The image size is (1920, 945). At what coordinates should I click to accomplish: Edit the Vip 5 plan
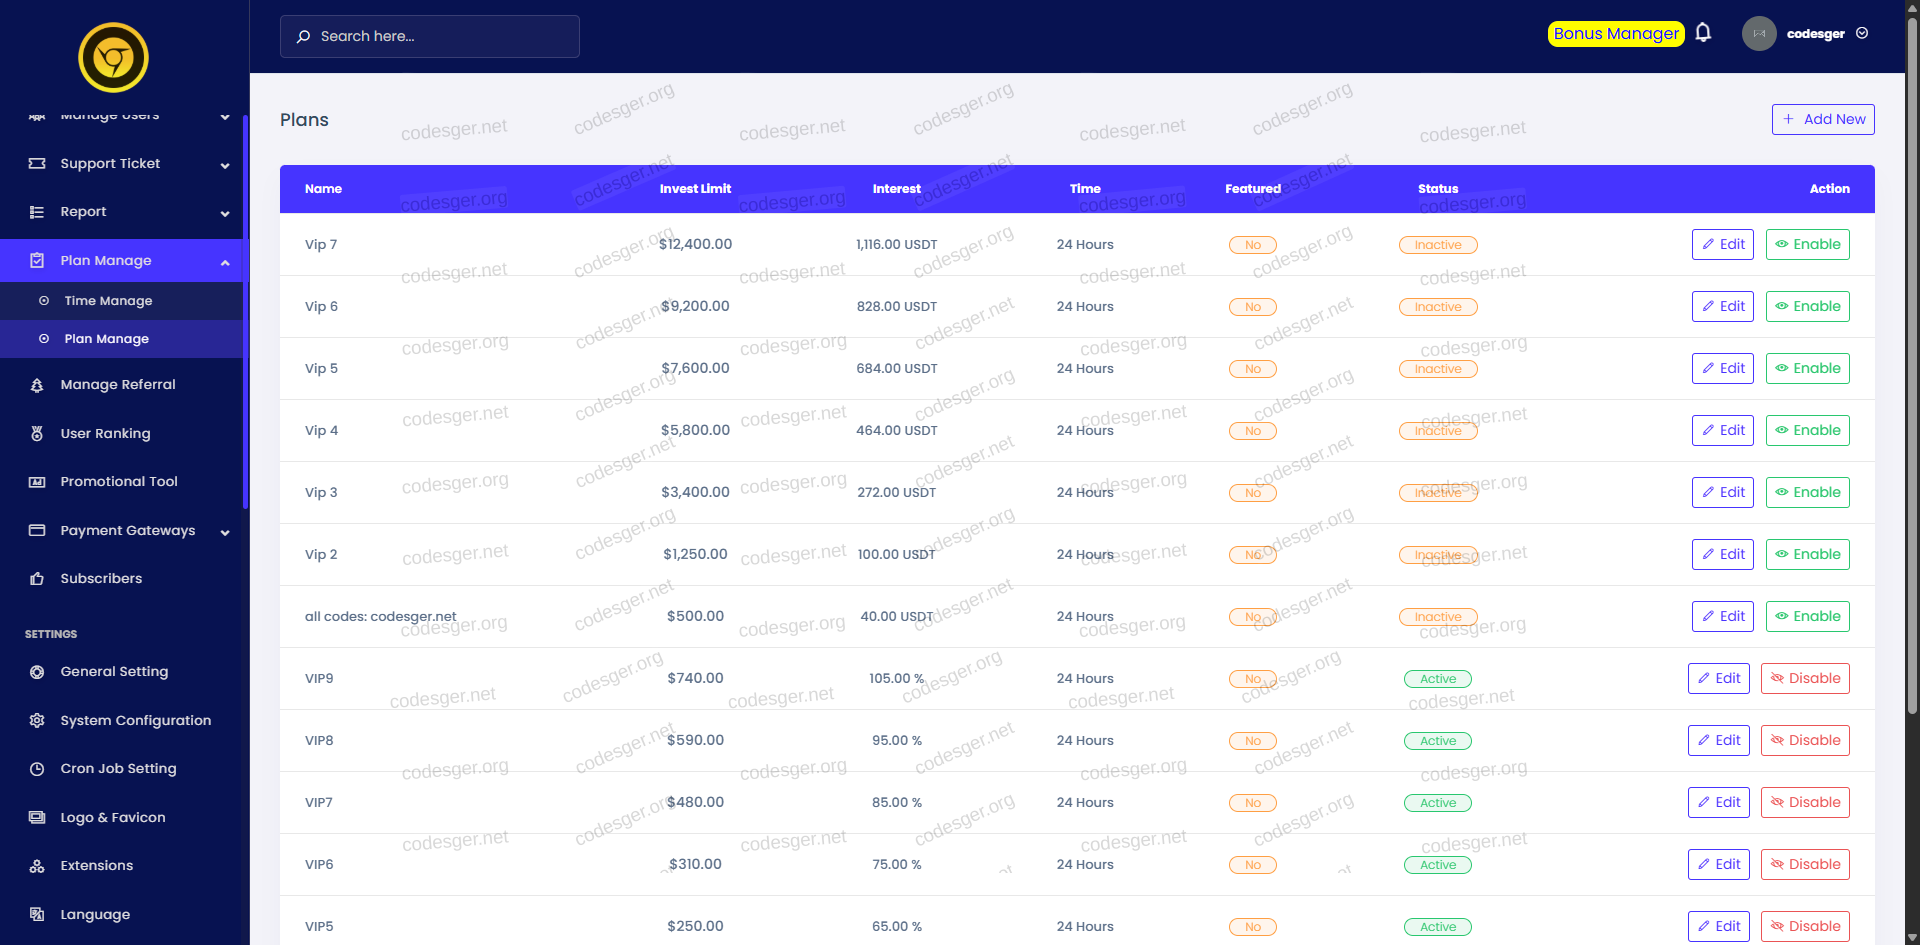coord(1722,368)
